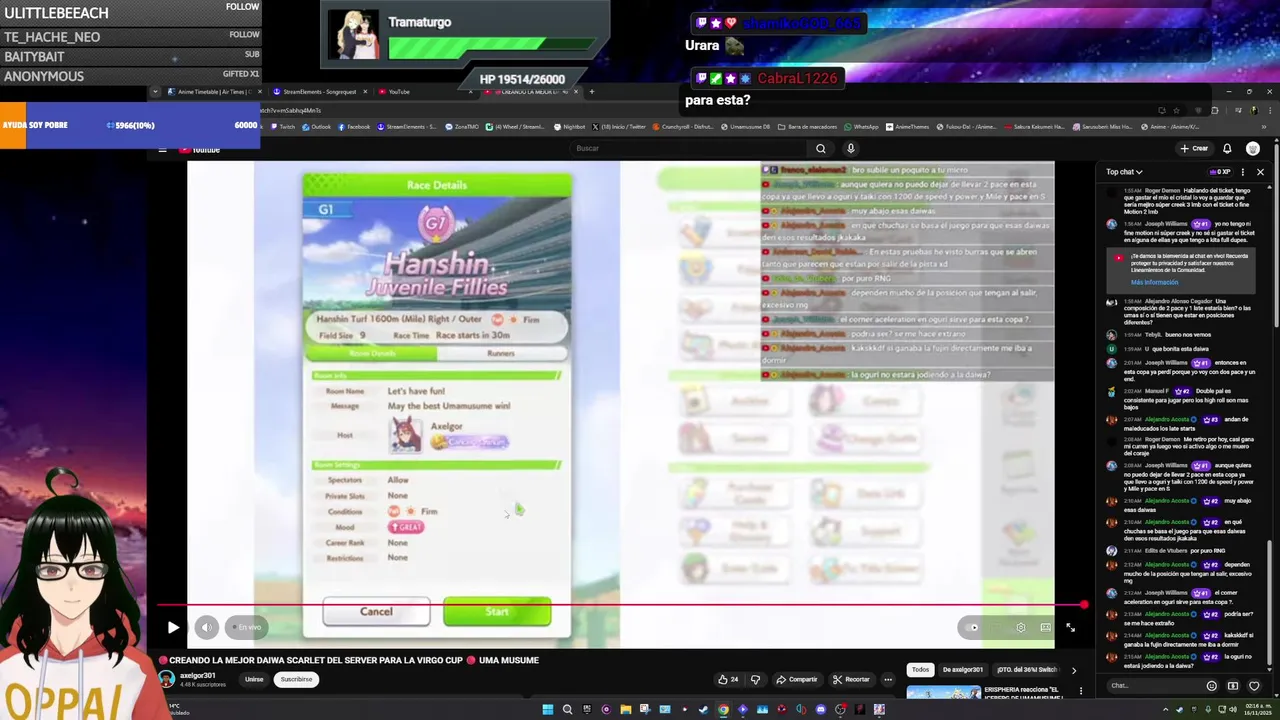Create a clip with Recortar

coord(851,679)
